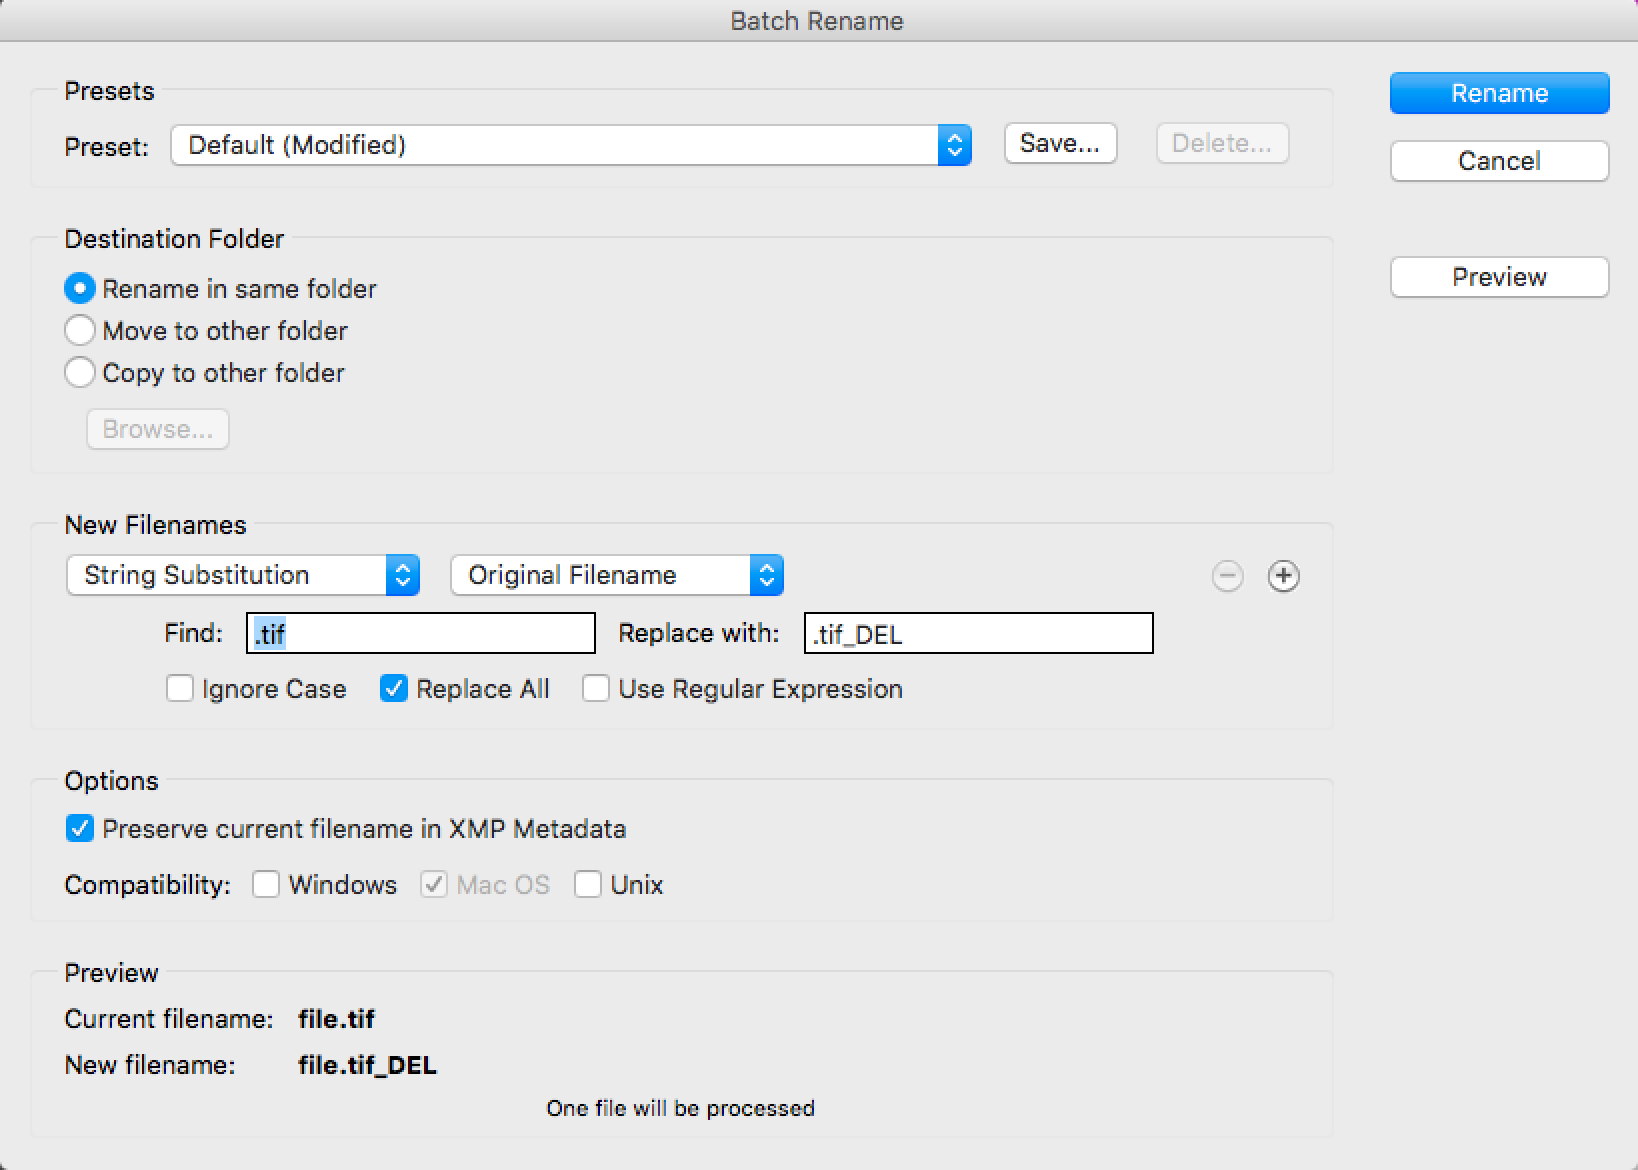Enable Unix compatibility
The width and height of the screenshot is (1638, 1170).
click(588, 884)
